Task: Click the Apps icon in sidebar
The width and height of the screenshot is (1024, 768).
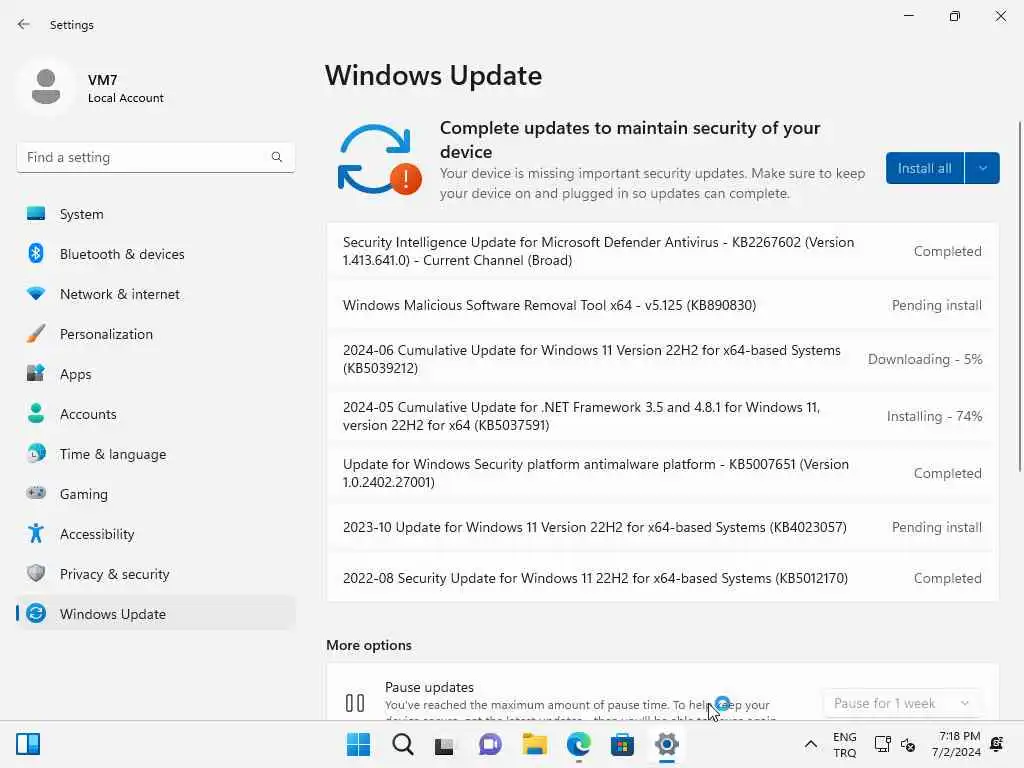Action: (36, 374)
